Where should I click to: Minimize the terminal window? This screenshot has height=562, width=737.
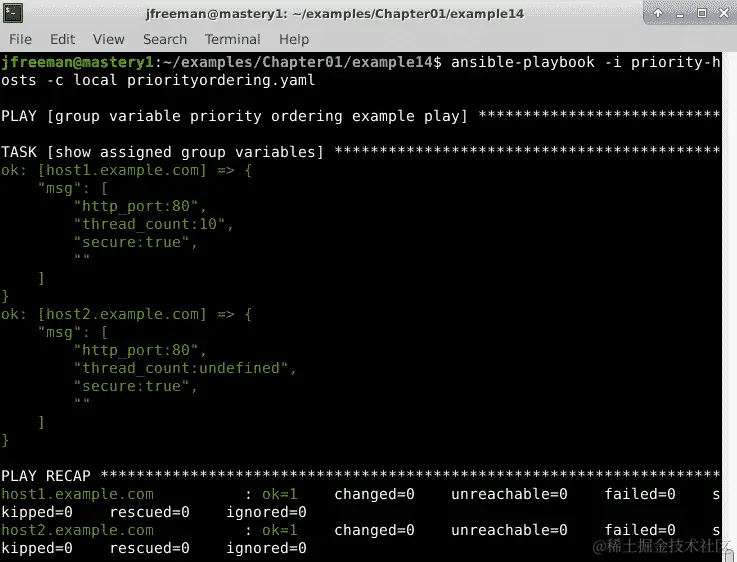(680, 14)
